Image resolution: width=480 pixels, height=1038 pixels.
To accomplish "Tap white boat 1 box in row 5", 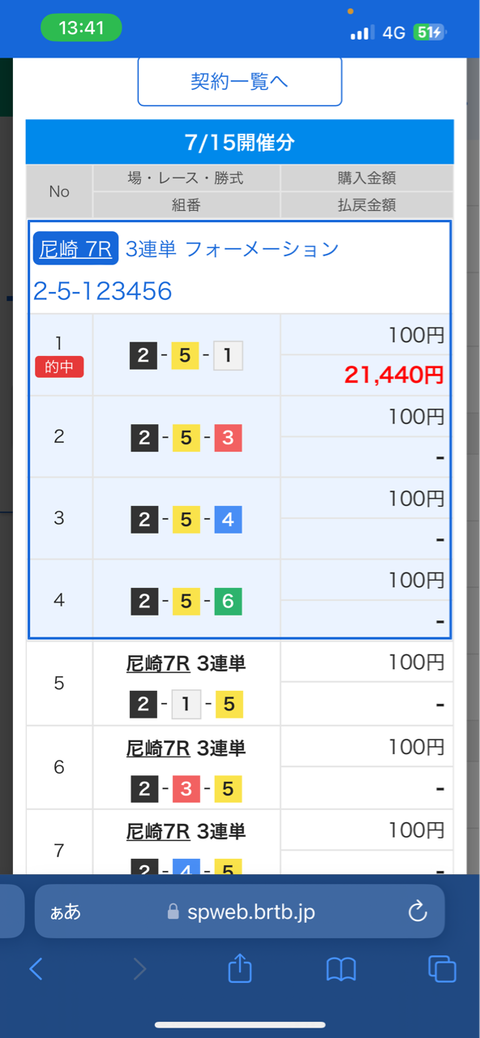I will coord(186,705).
